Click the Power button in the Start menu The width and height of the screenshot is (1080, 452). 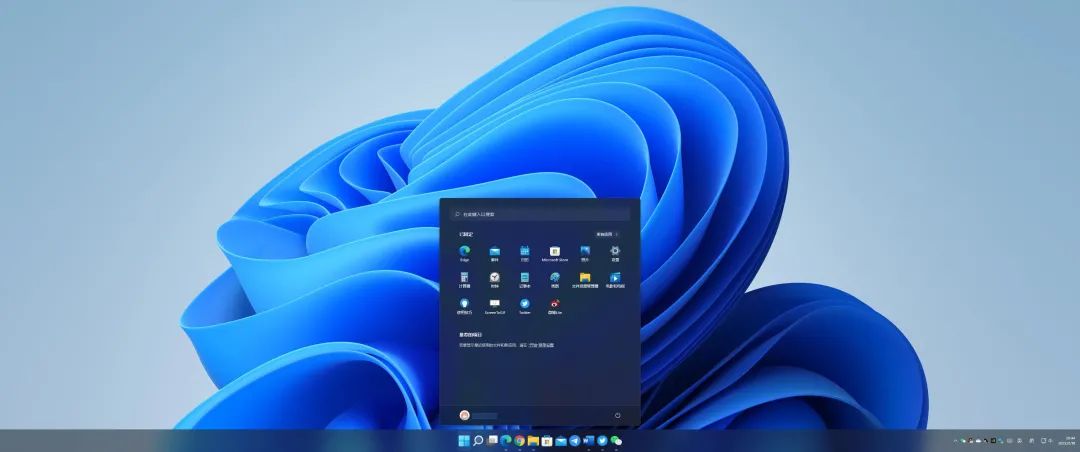point(617,415)
